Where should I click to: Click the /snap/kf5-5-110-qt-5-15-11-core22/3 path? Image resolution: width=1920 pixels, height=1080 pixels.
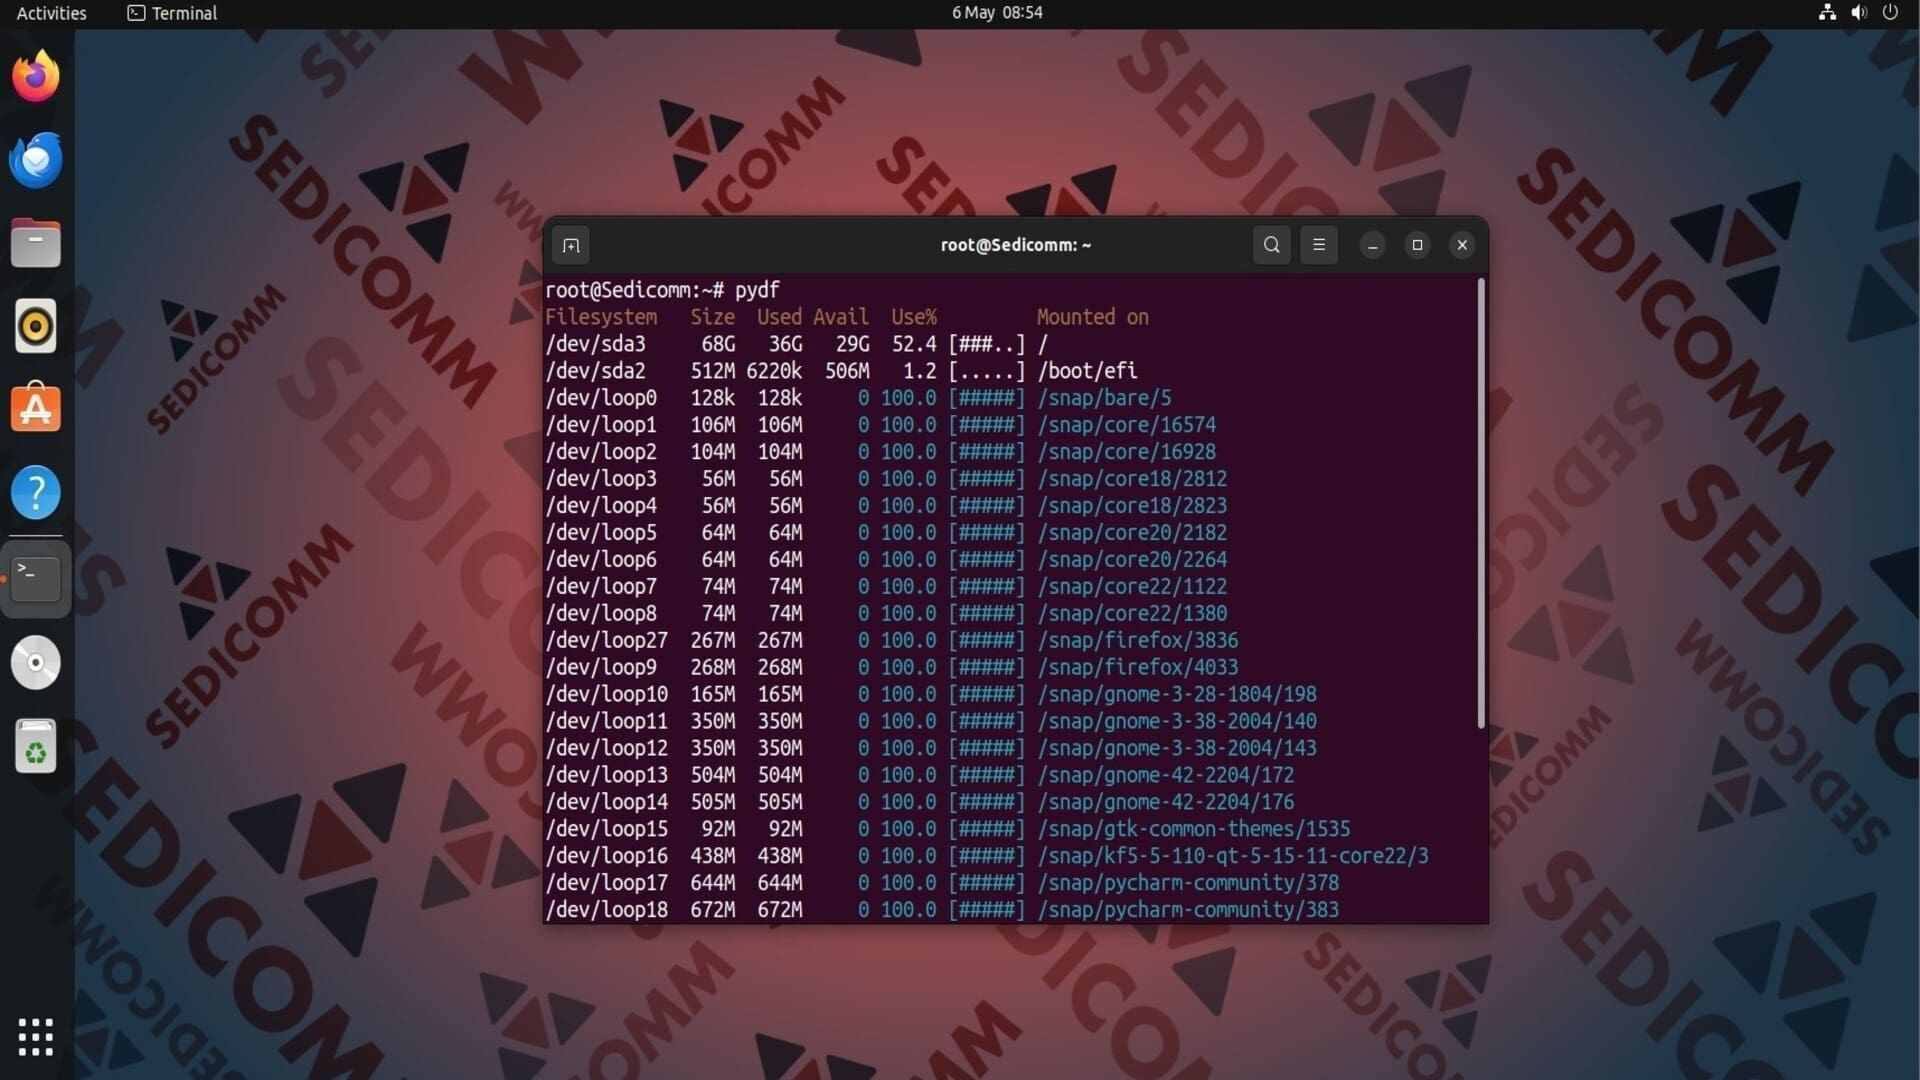click(x=1233, y=856)
